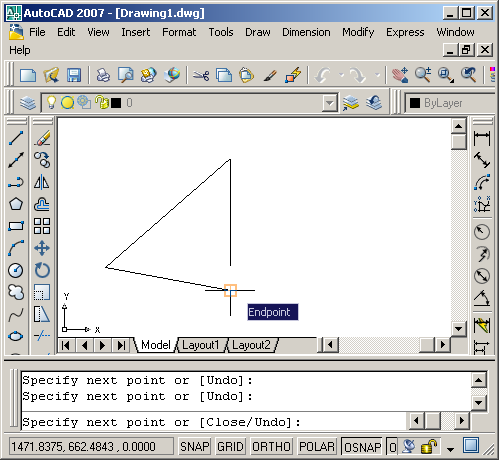Click the Arc Length dimension tool
The image size is (499, 460).
482,182
